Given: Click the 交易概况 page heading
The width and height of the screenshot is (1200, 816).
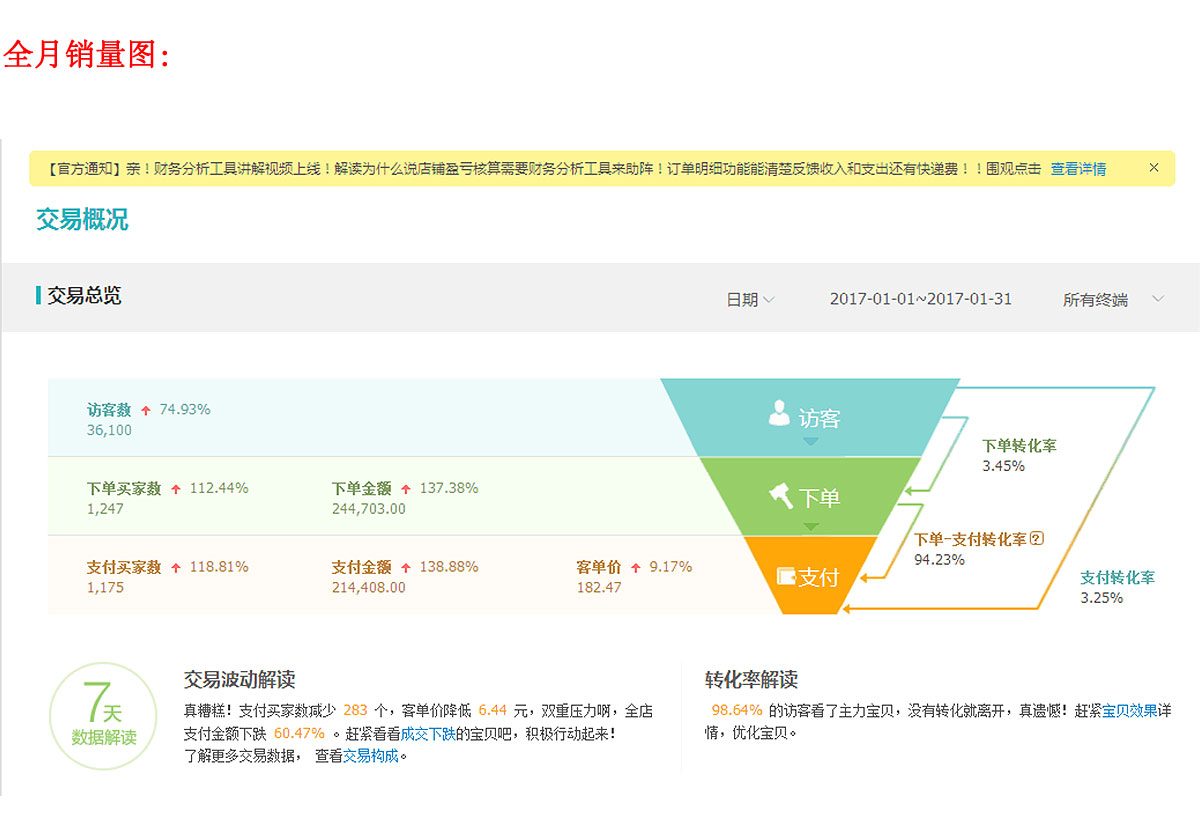Looking at the screenshot, I should (82, 219).
